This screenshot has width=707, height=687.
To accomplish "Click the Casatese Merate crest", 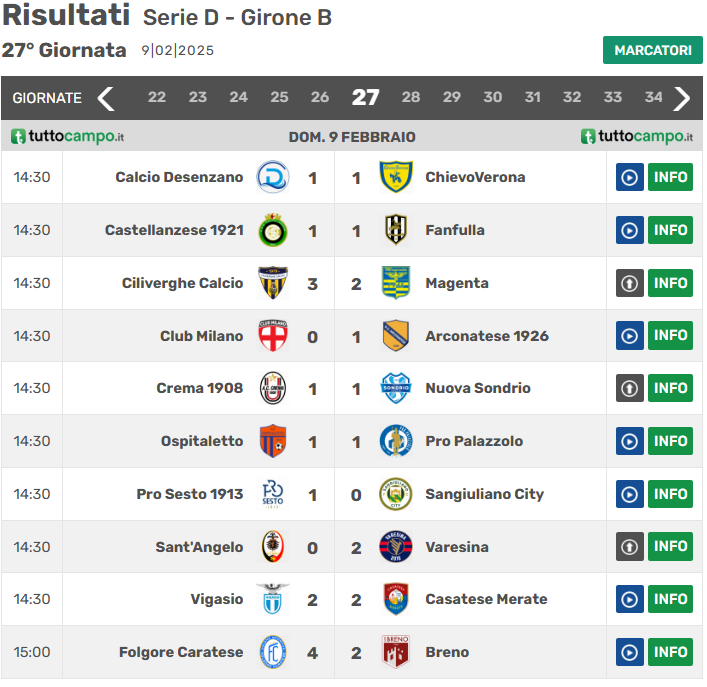I will [396, 599].
